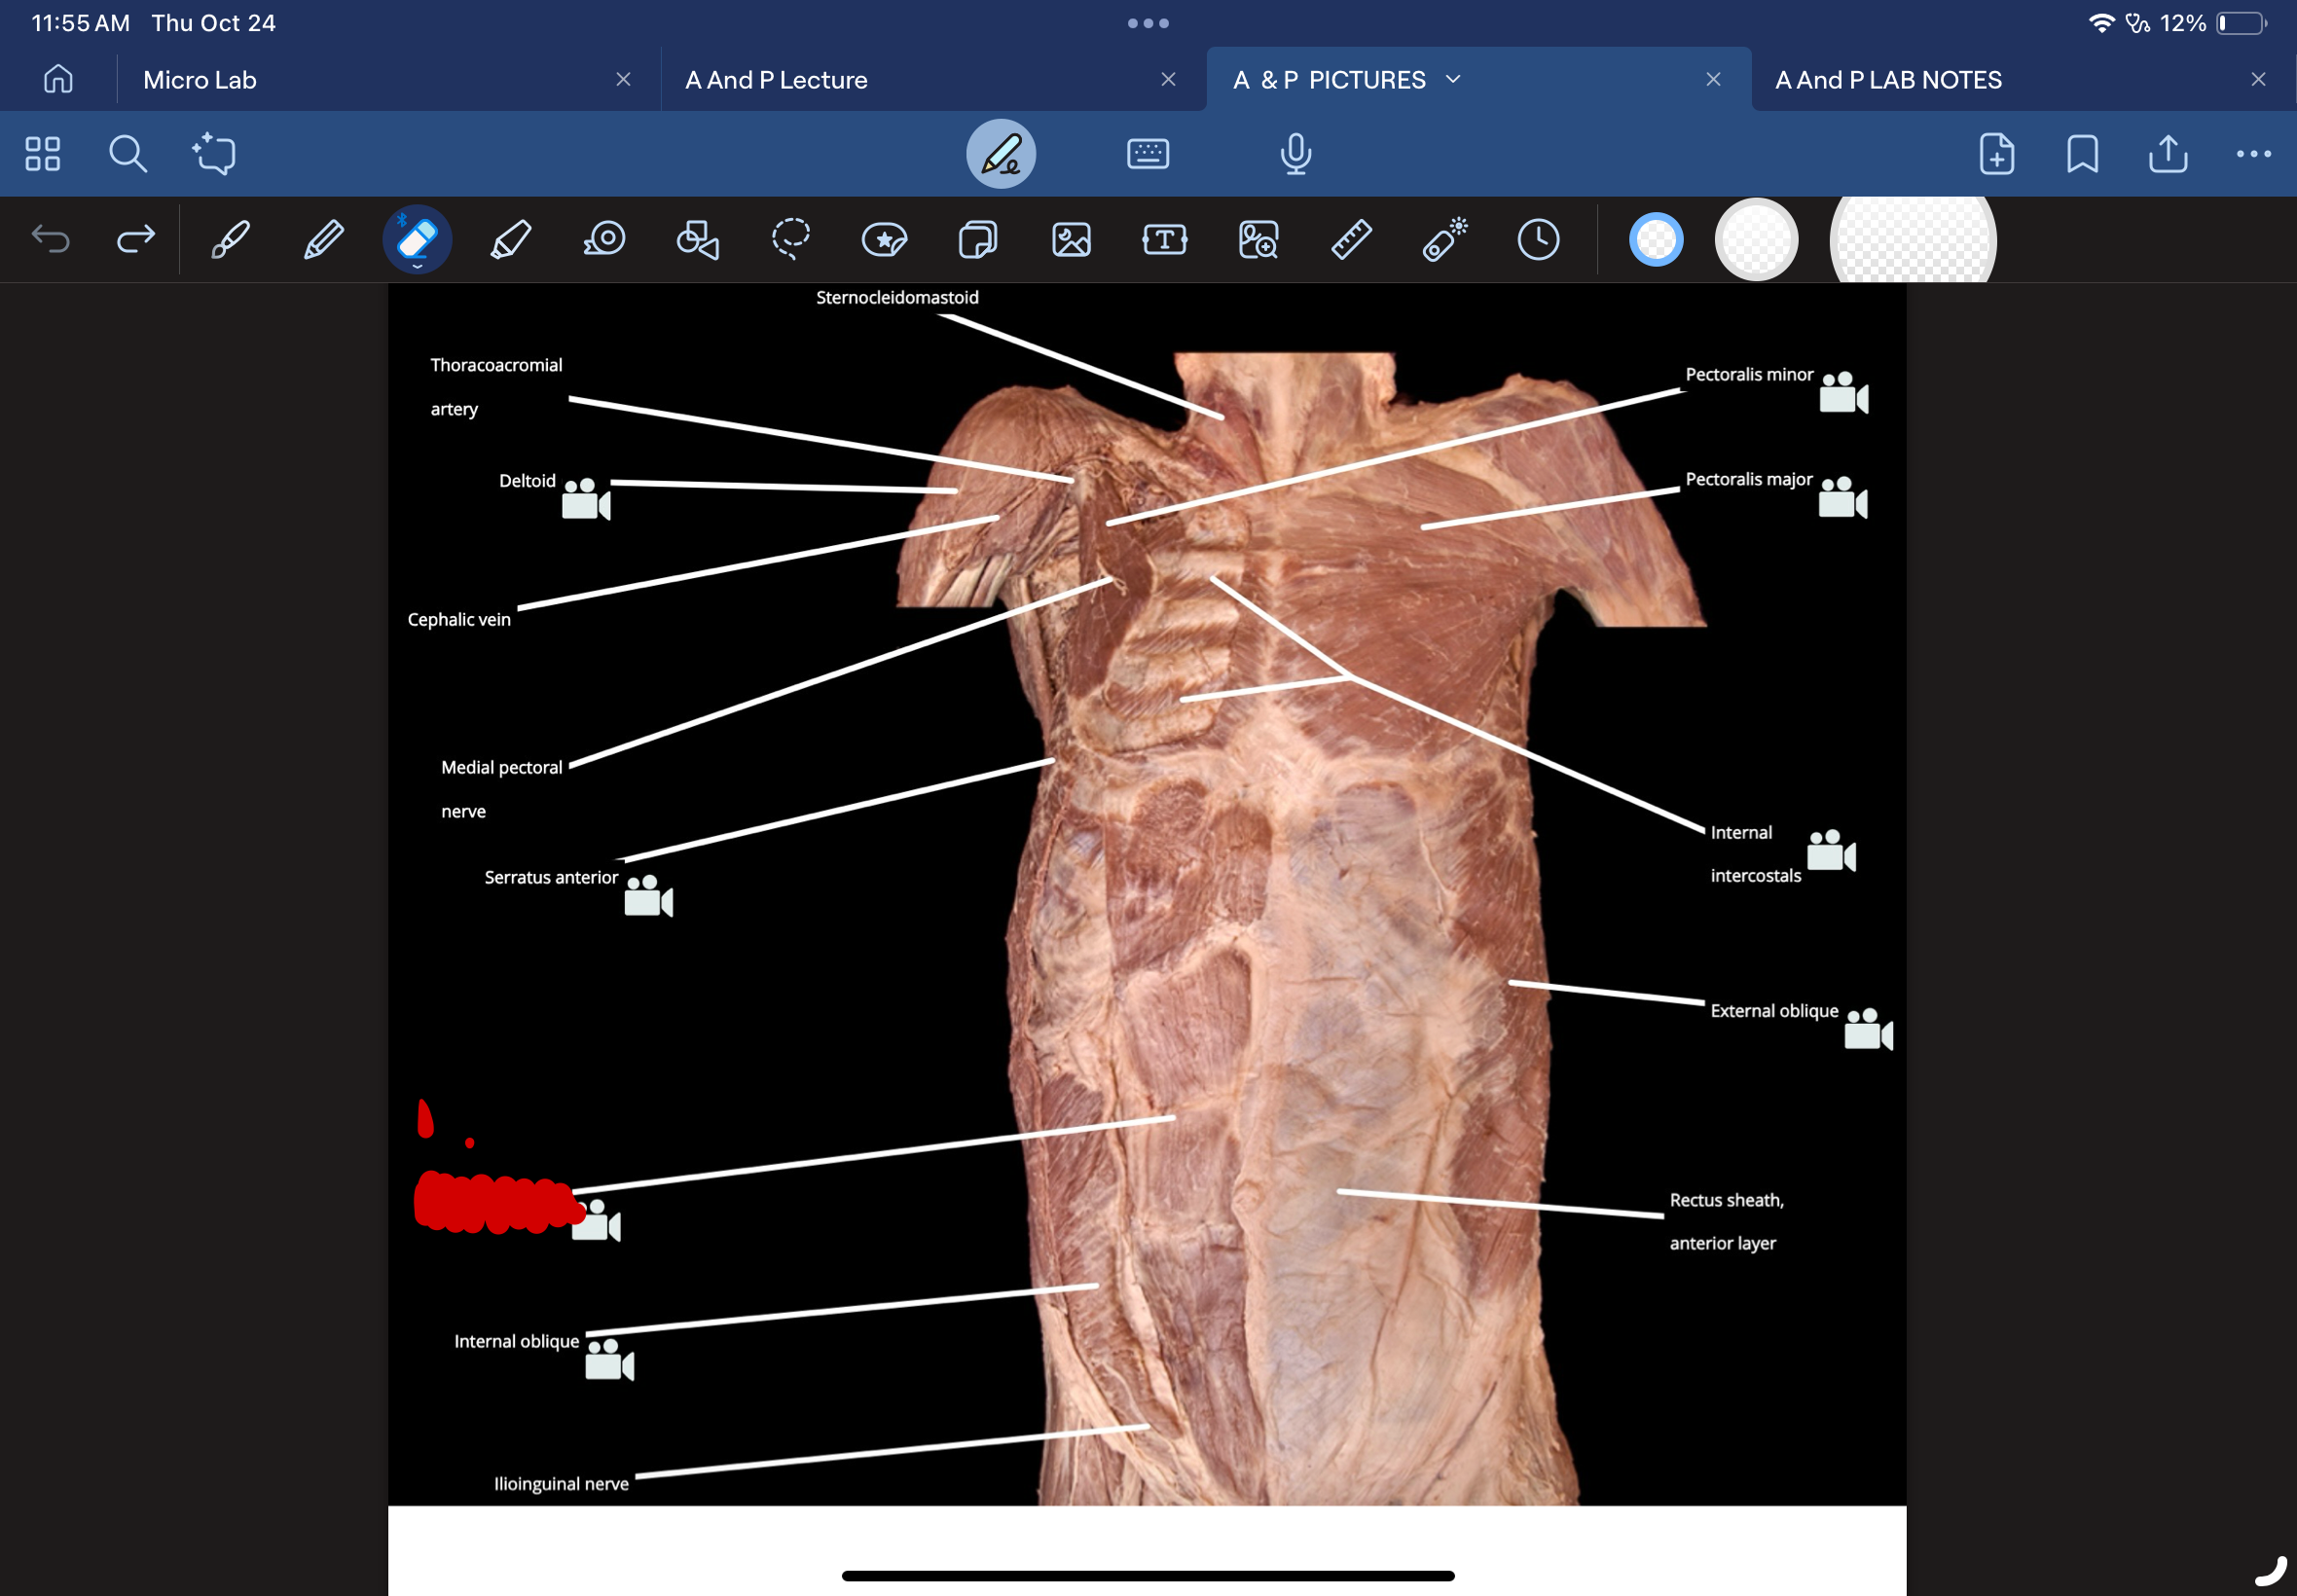Select the A & P PICTURES tab
This screenshot has width=2297, height=1596.
[1329, 80]
